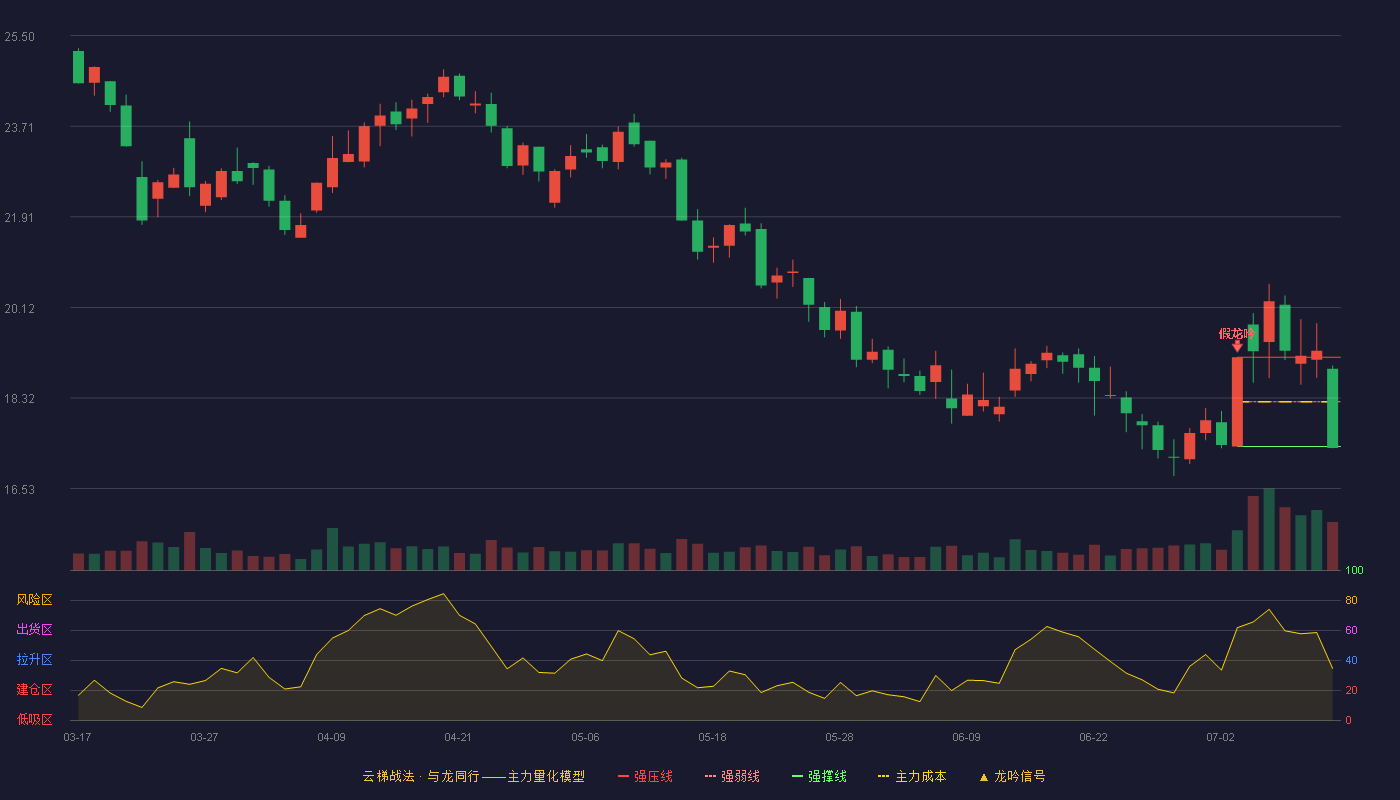The image size is (1400, 800).
Task: Click the 06-09 date label
Action: coord(966,737)
